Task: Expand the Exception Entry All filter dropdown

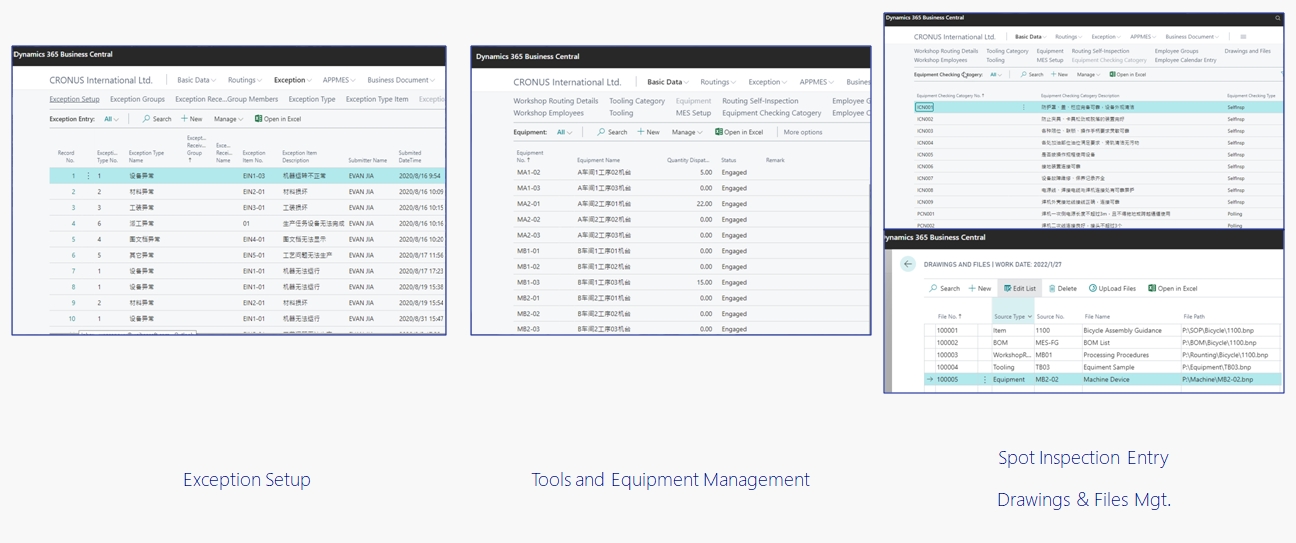Action: tap(111, 119)
